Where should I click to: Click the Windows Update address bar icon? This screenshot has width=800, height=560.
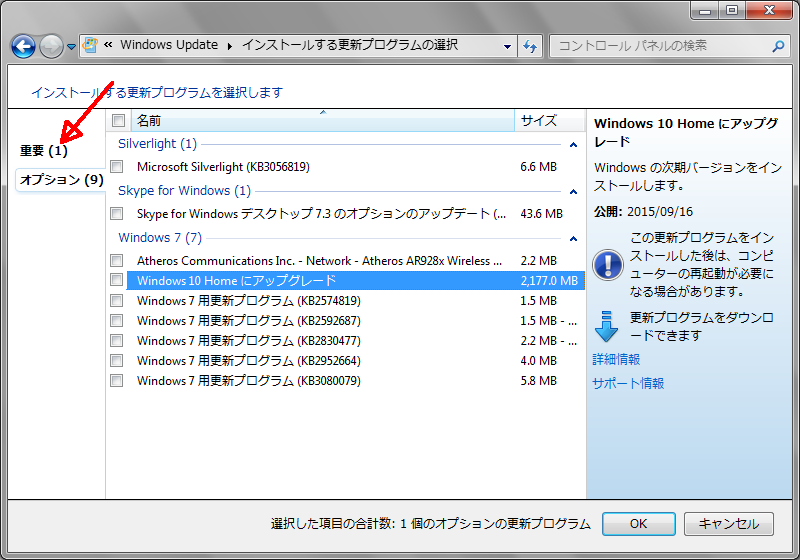(x=90, y=45)
